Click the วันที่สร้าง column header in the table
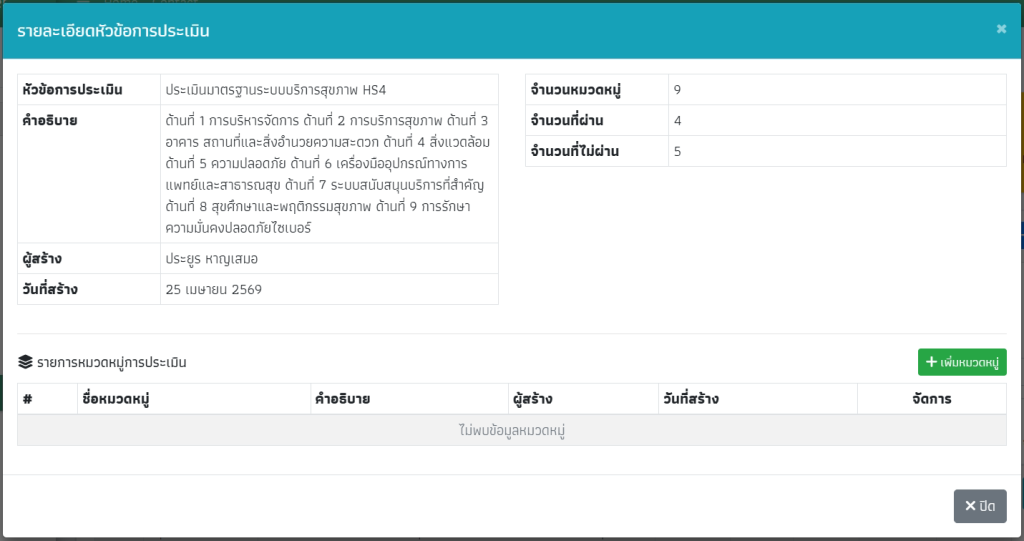 click(x=691, y=399)
